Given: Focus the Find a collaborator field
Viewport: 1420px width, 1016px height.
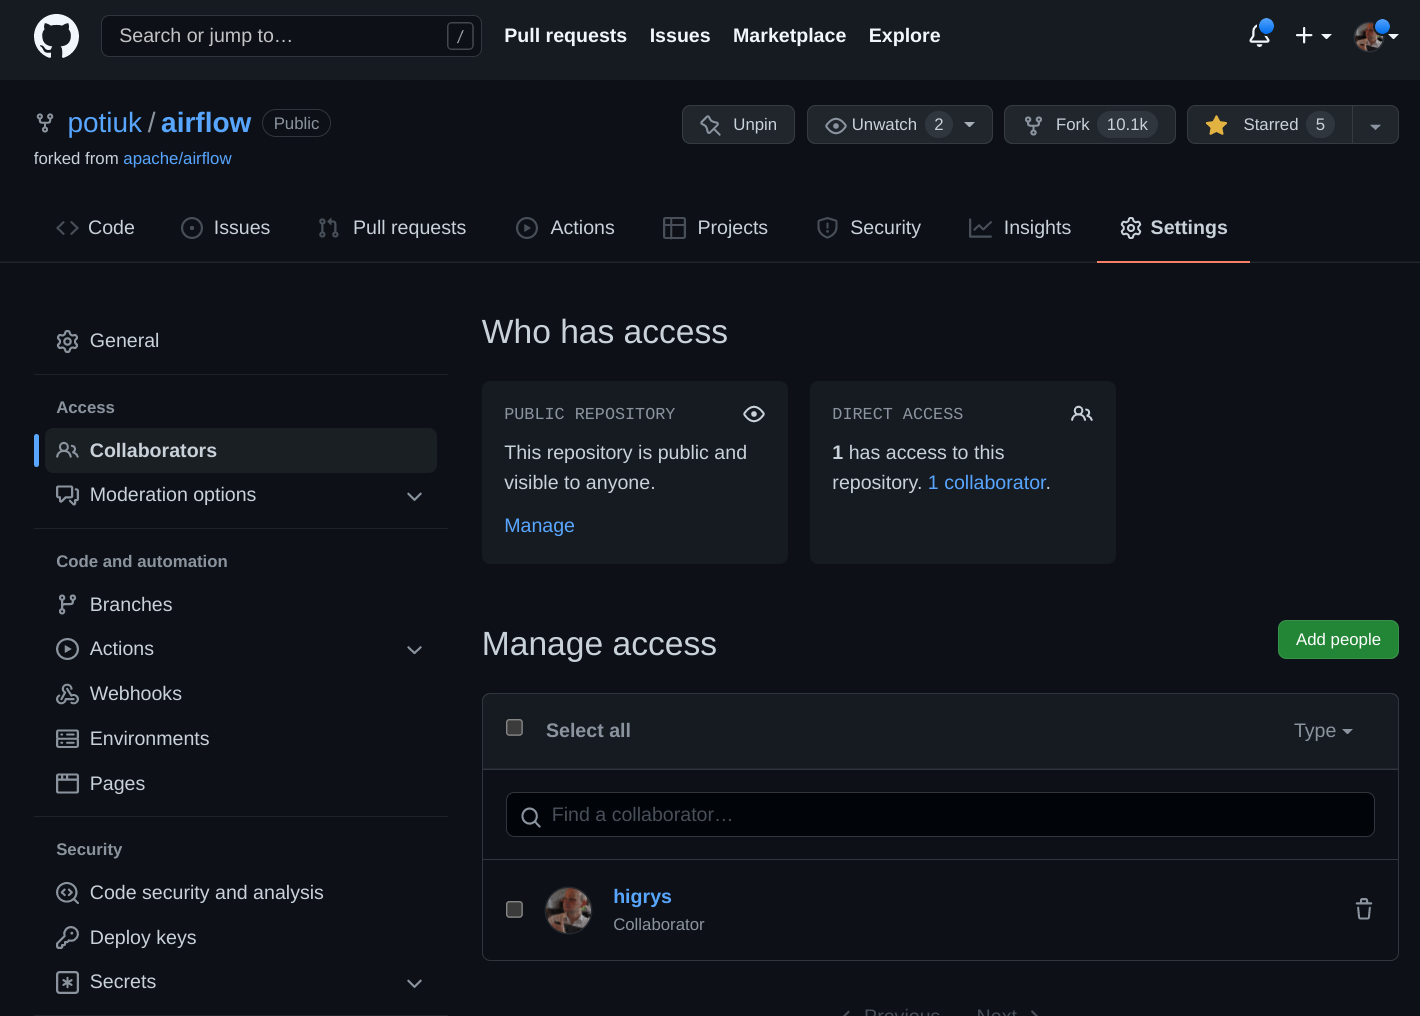Looking at the screenshot, I should click(x=940, y=815).
